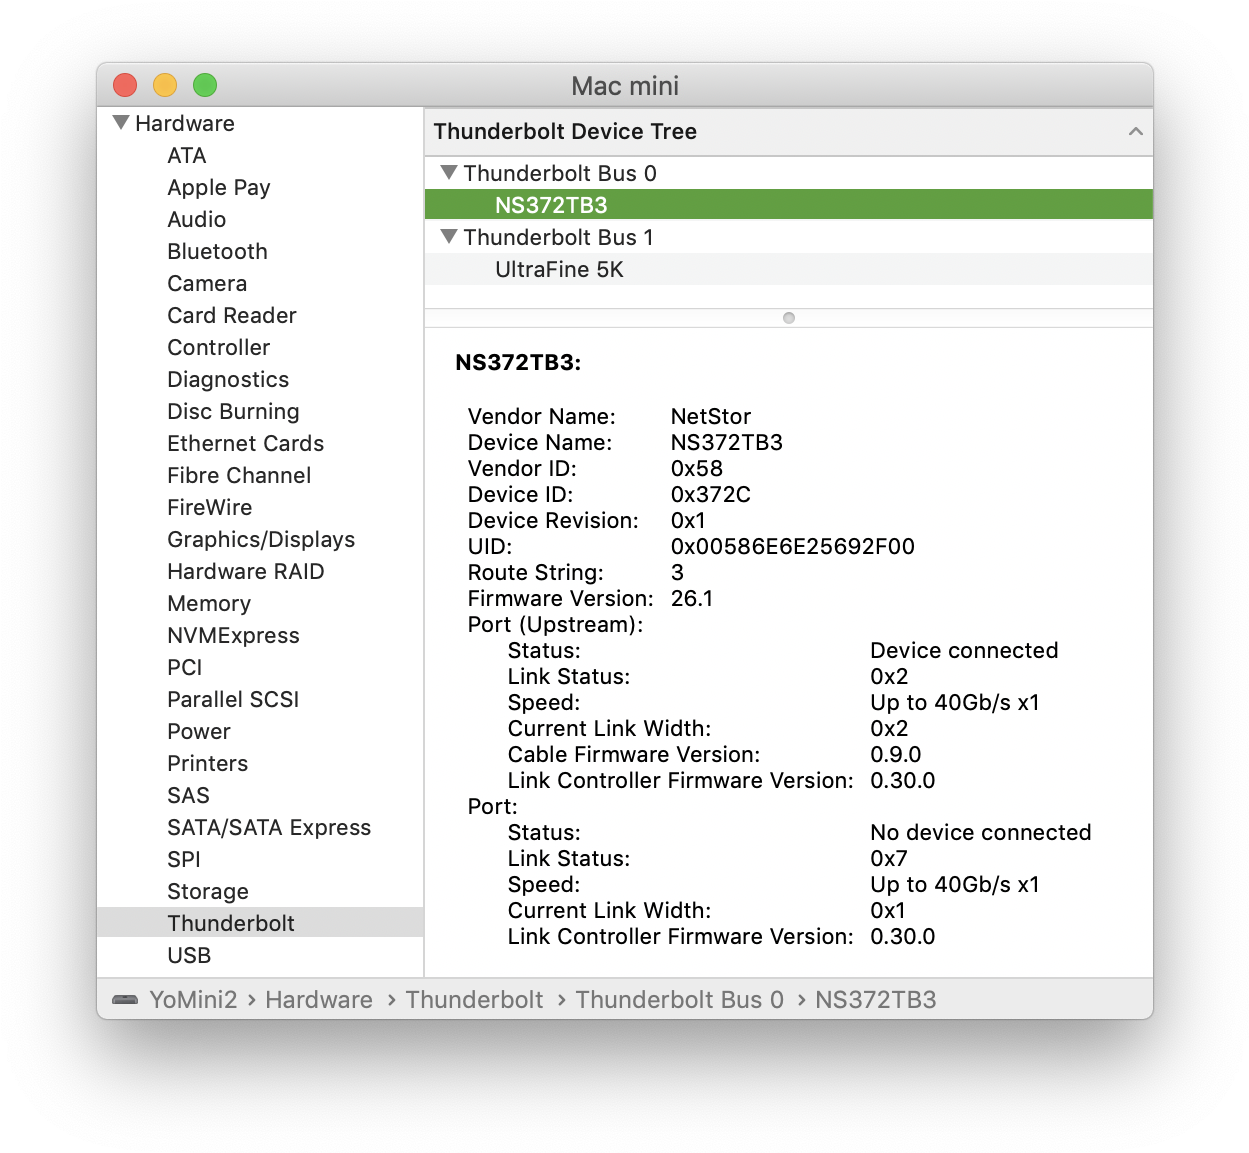
Task: Select Apple Pay in the sidebar
Action: pos(219,187)
